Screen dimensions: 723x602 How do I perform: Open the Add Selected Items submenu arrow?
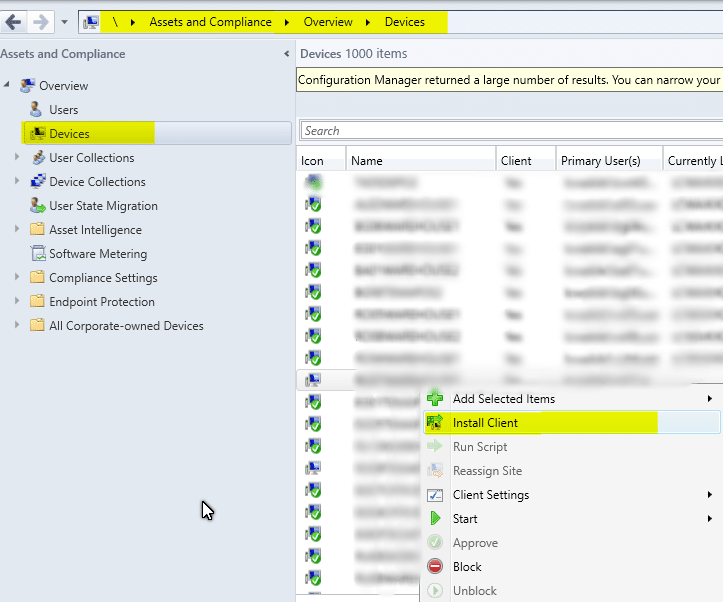(710, 399)
